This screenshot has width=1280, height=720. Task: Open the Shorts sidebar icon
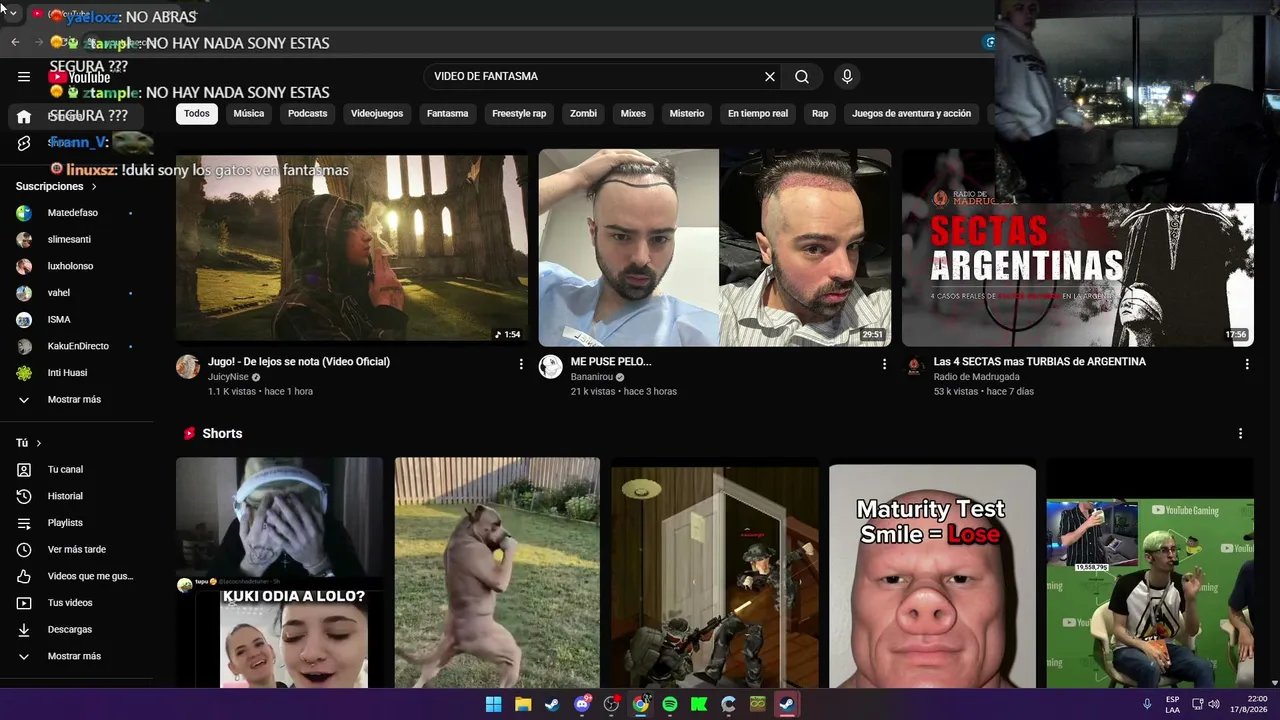pyautogui.click(x=24, y=143)
